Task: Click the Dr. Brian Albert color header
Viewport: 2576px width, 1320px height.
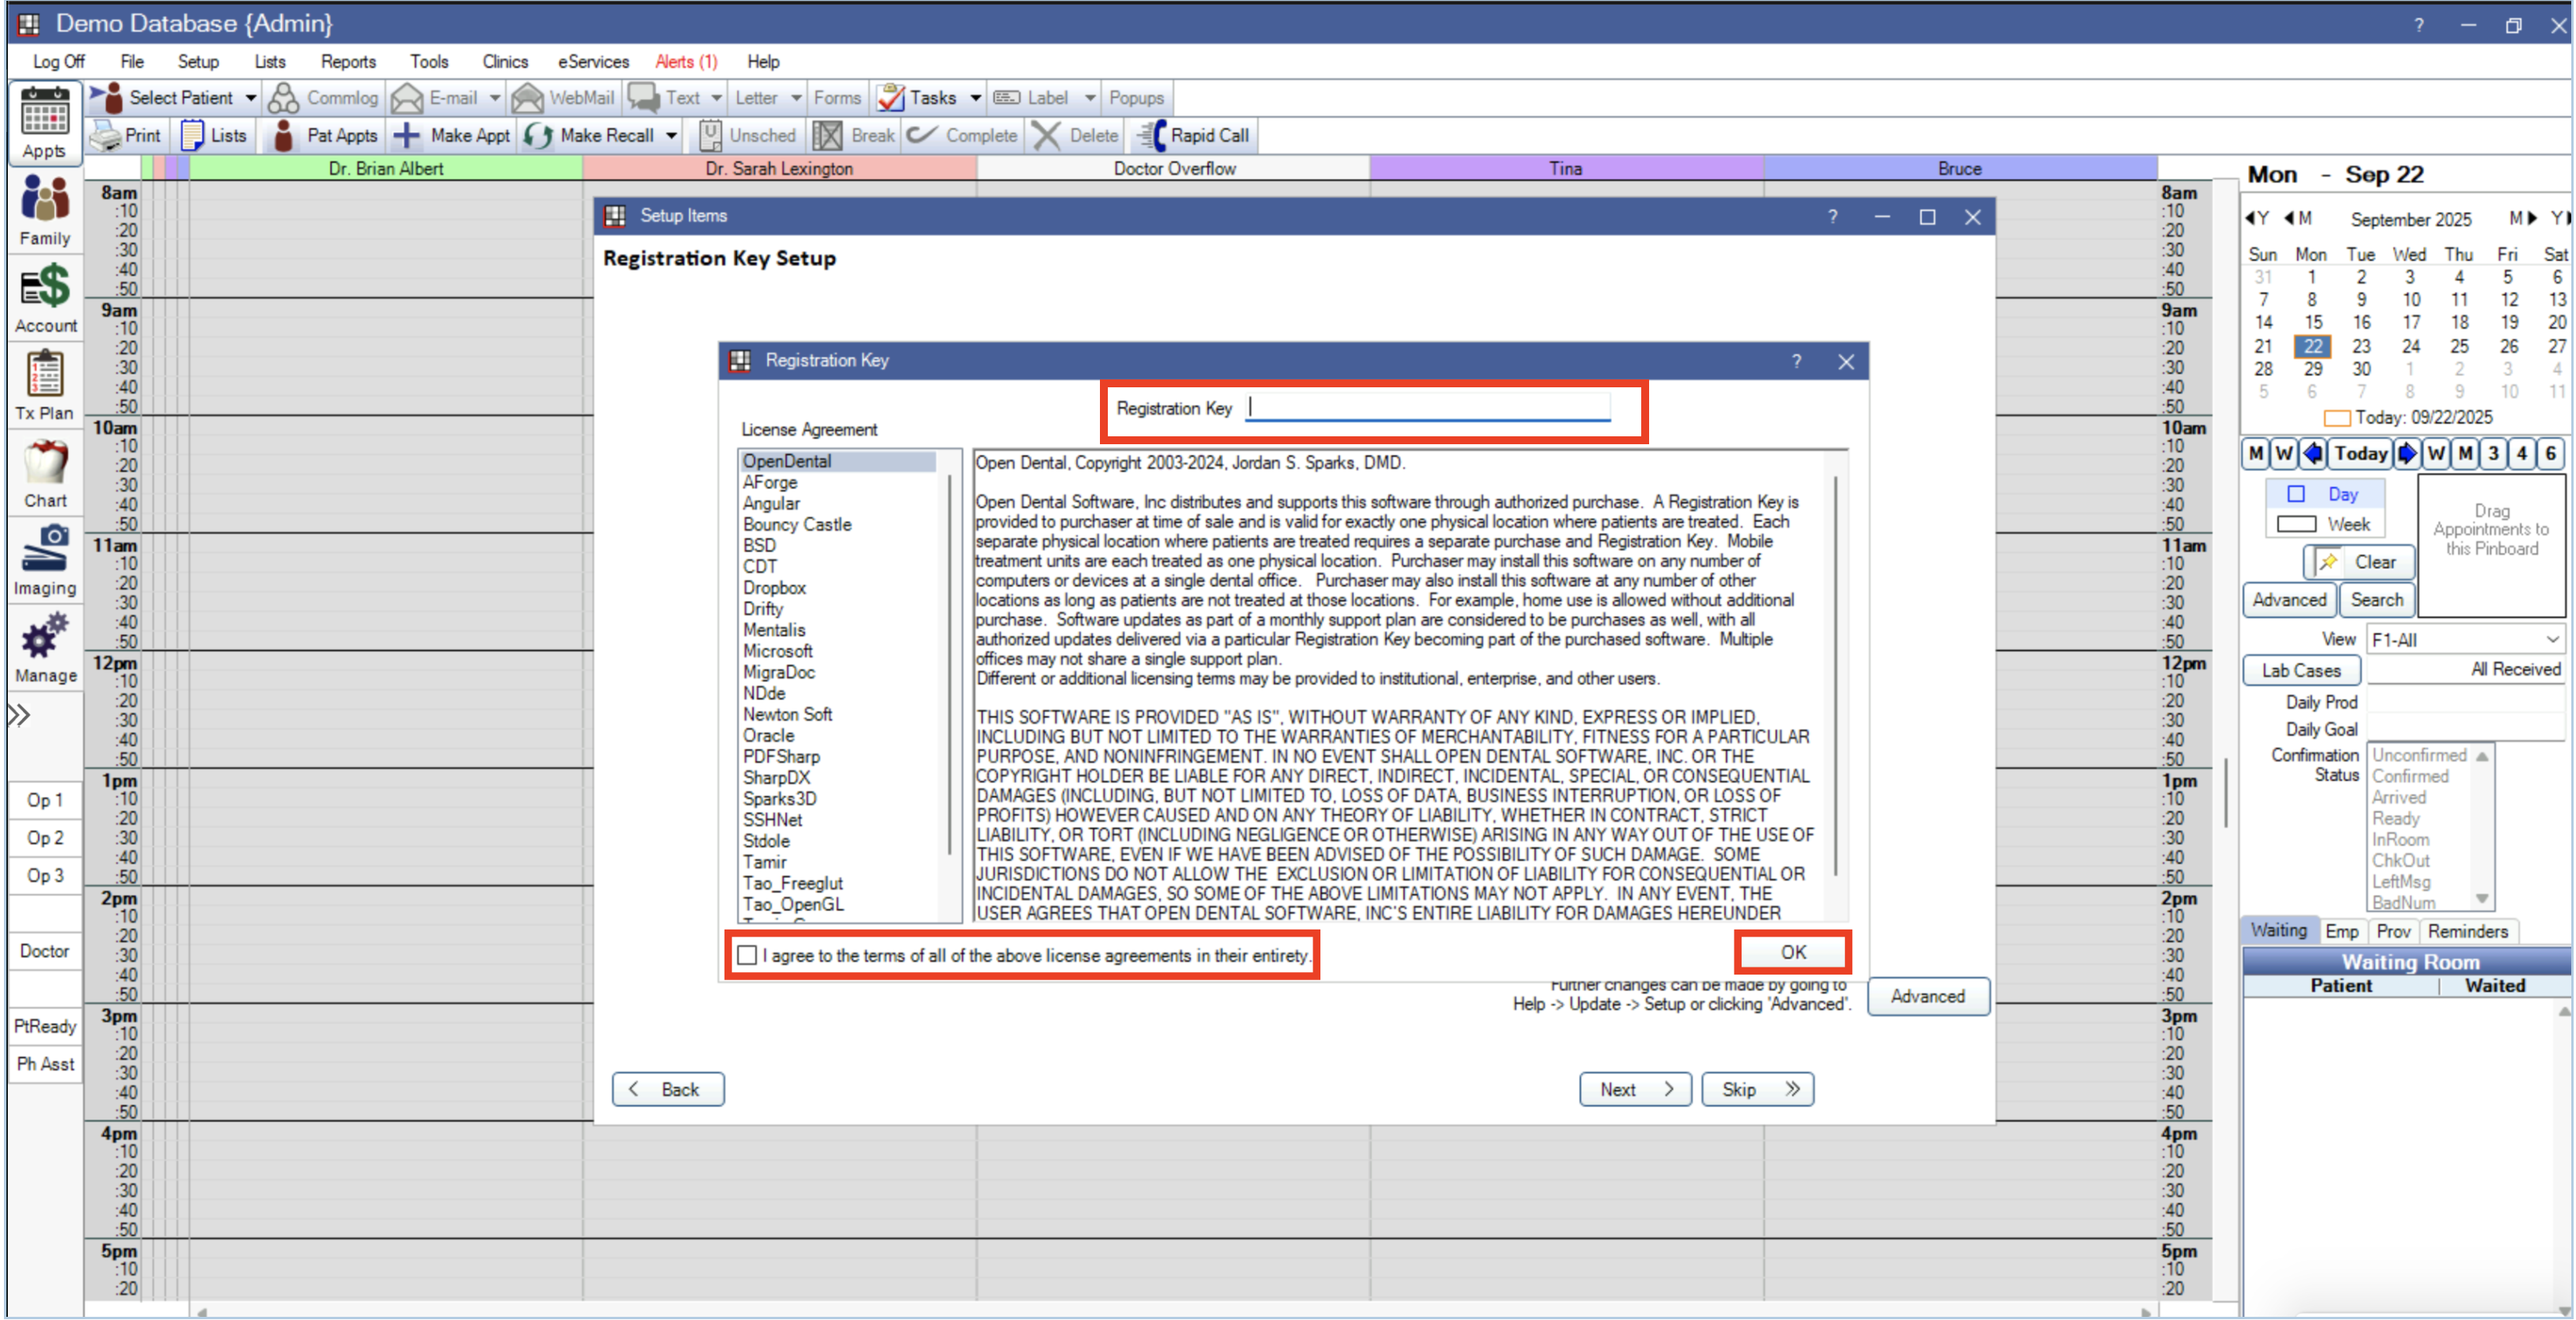Action: 386,168
